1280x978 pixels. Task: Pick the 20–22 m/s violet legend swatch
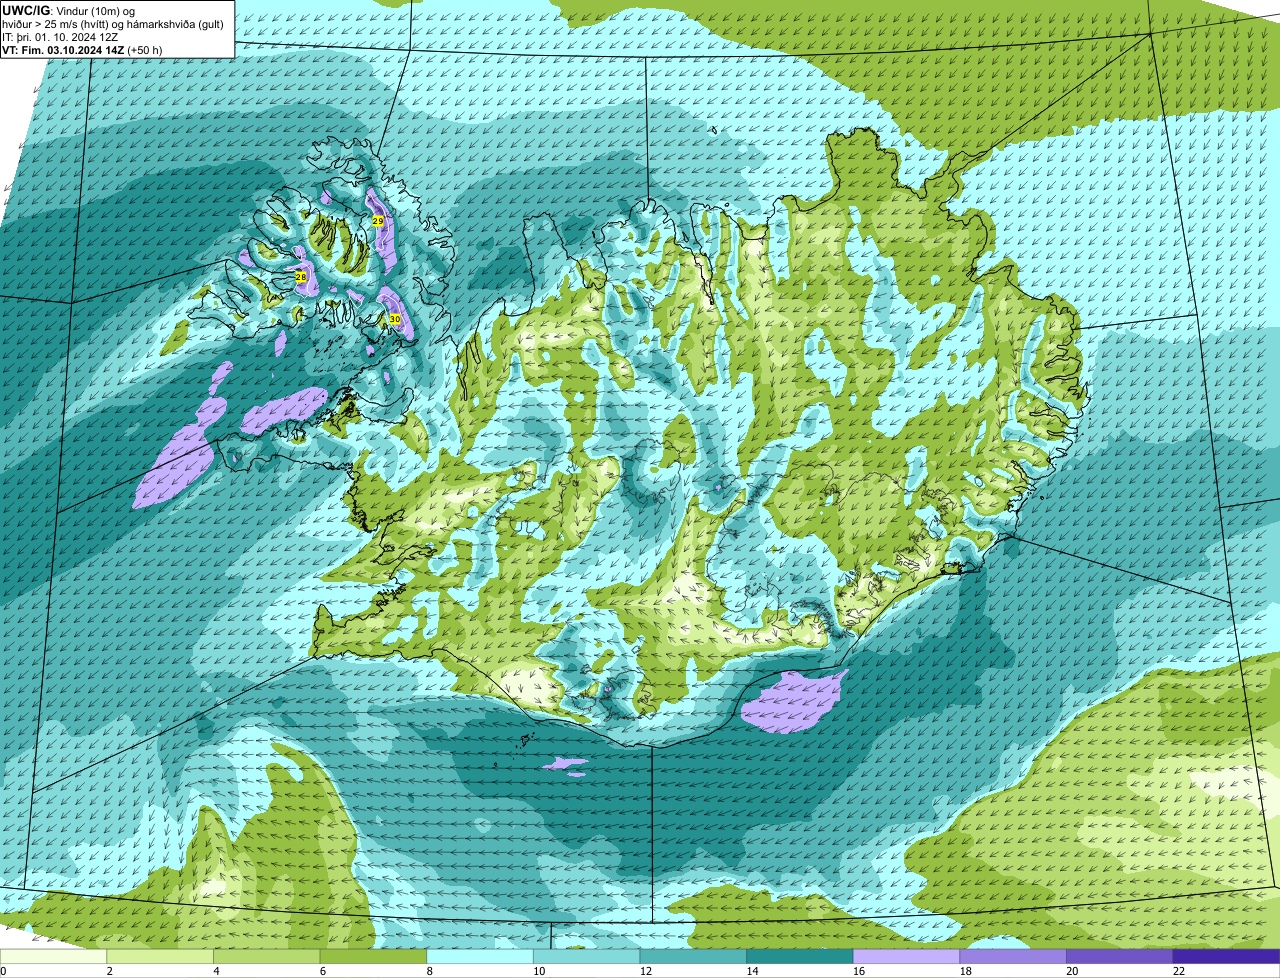[x=1120, y=956]
